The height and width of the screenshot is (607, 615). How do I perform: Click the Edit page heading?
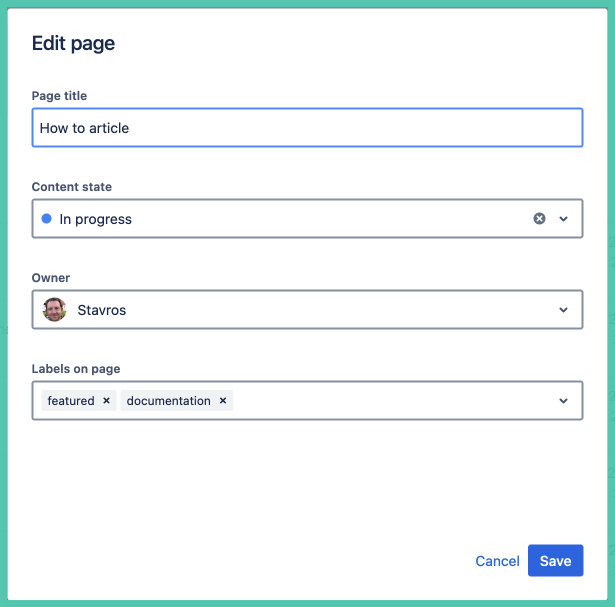pyautogui.click(x=73, y=43)
